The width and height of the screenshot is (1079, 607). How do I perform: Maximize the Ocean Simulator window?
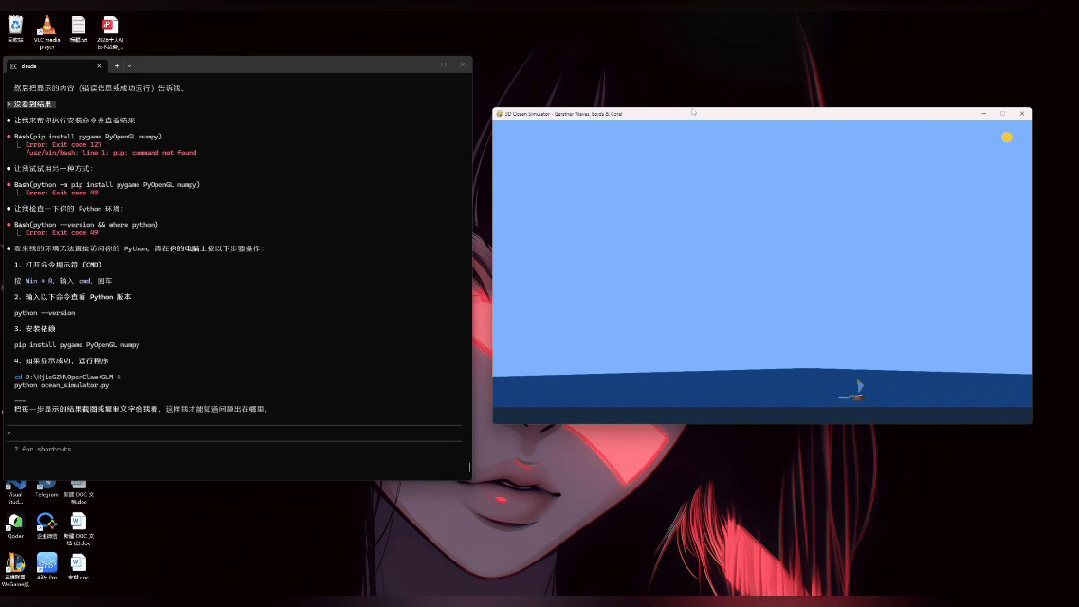coord(1003,114)
